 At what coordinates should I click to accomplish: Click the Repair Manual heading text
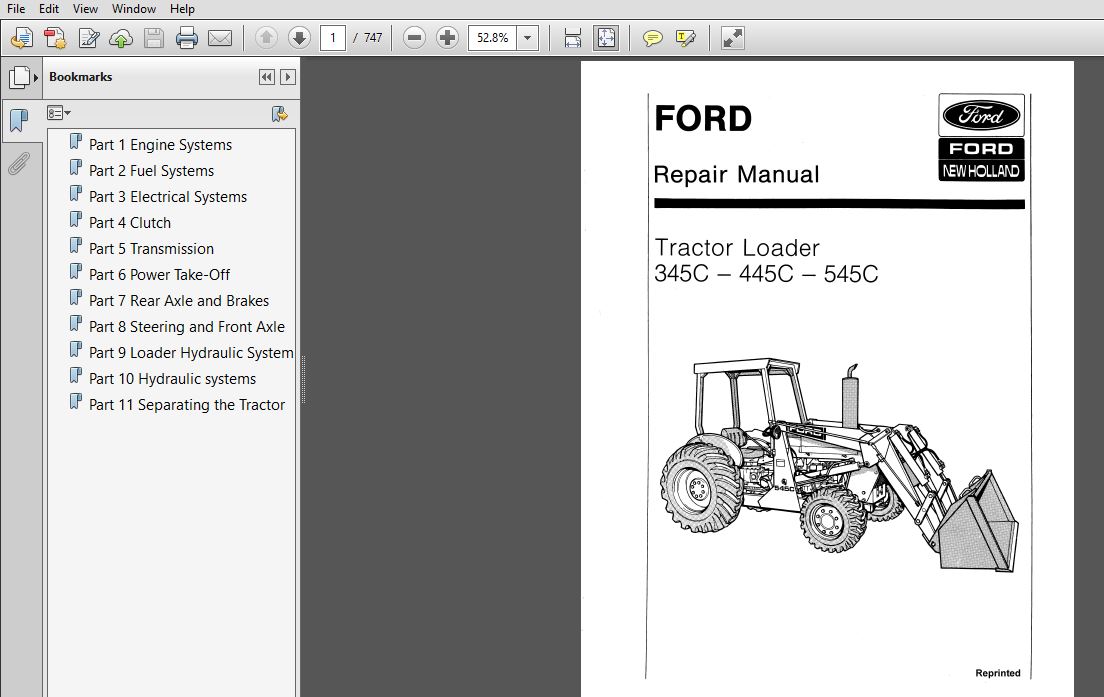coord(736,175)
